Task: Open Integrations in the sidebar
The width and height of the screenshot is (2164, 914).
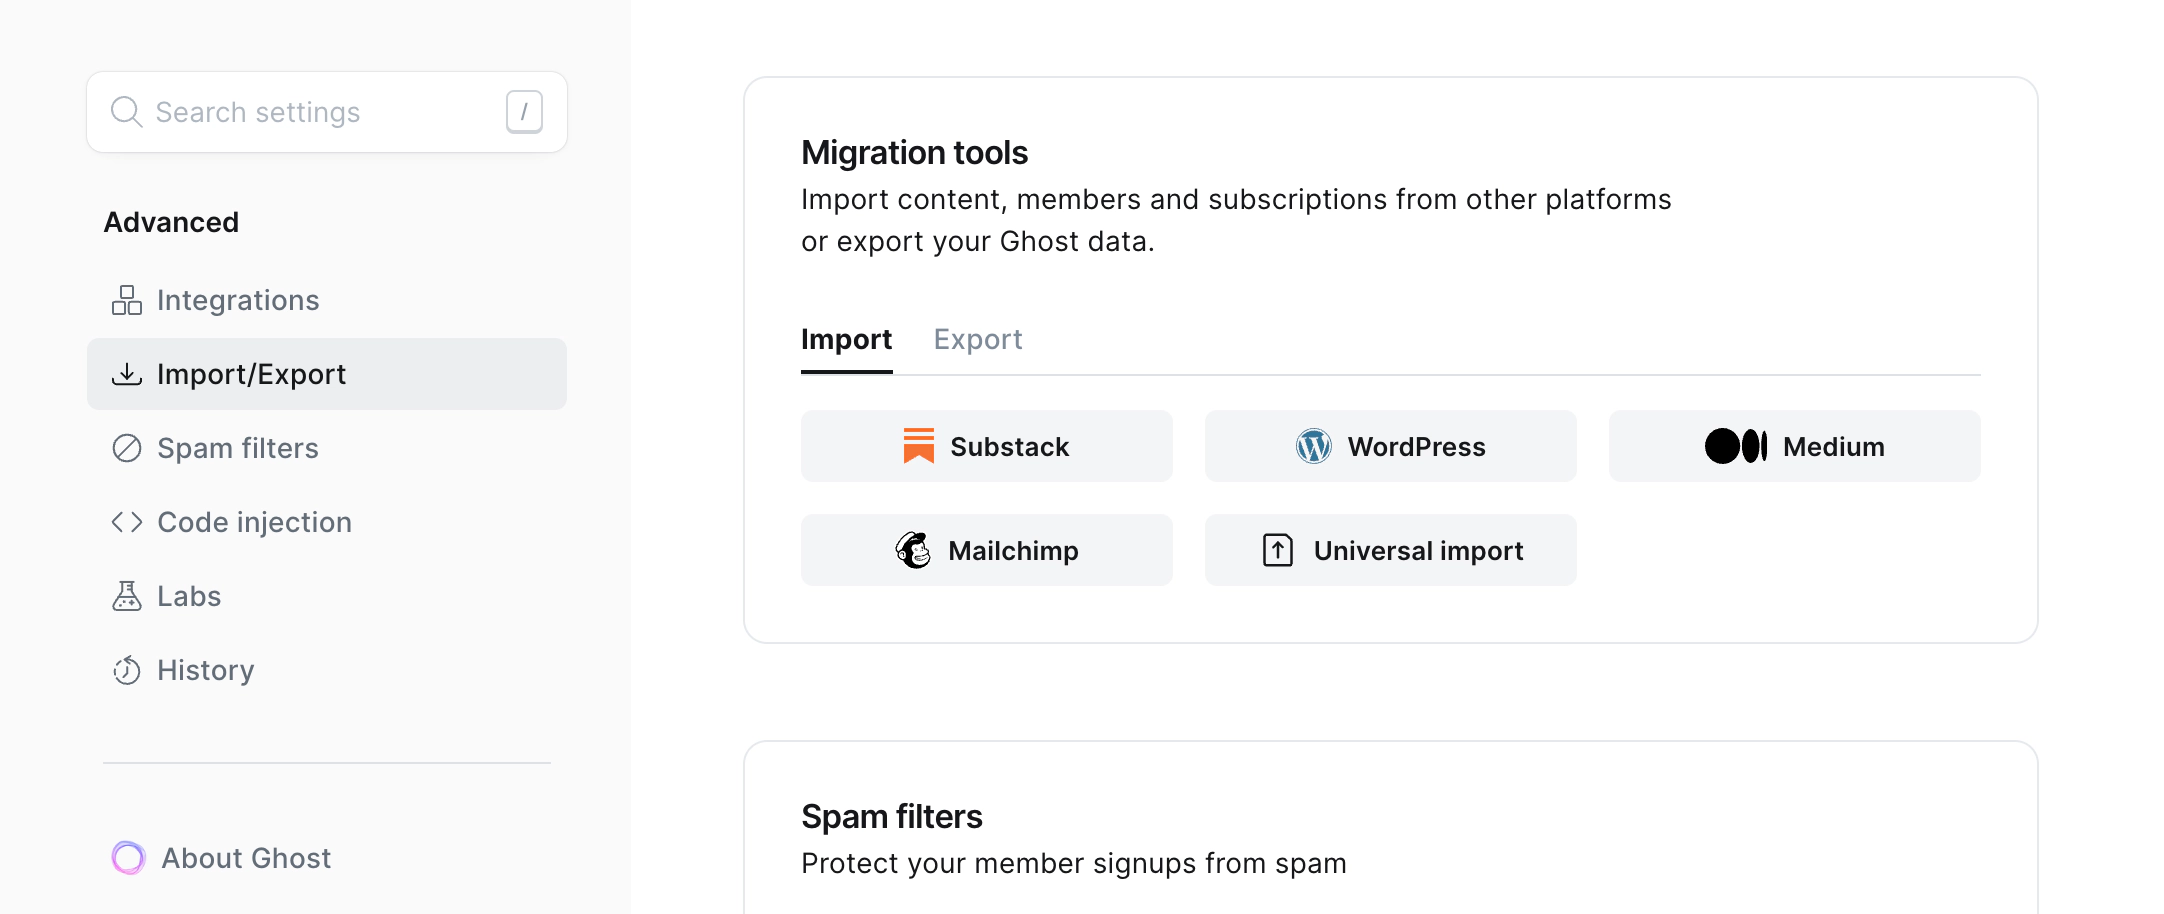Action: [x=327, y=300]
